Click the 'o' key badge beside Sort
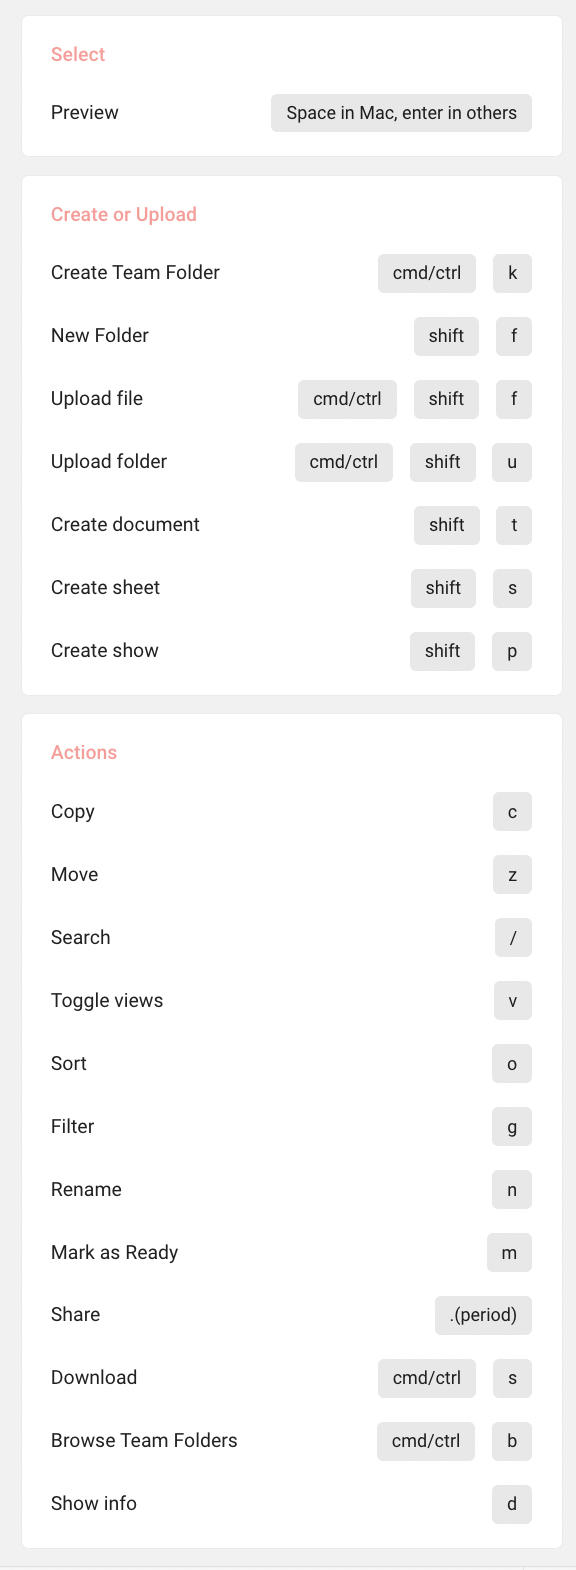The width and height of the screenshot is (576, 1570). click(x=512, y=1064)
